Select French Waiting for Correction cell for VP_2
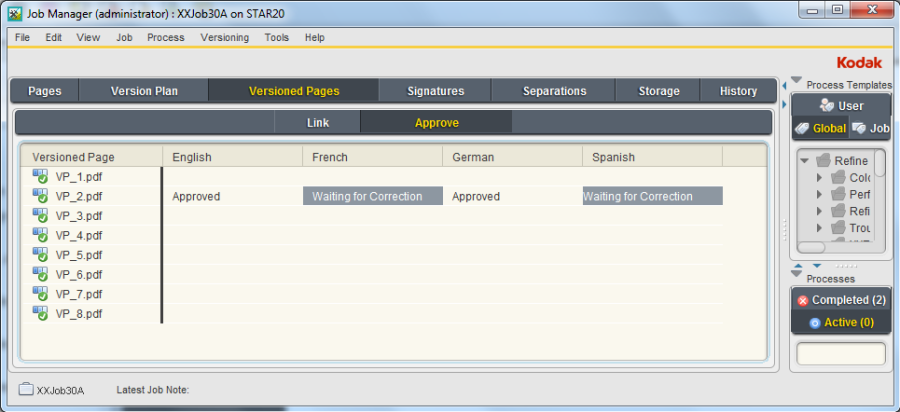Screen dimensions: 900x412 coord(373,196)
